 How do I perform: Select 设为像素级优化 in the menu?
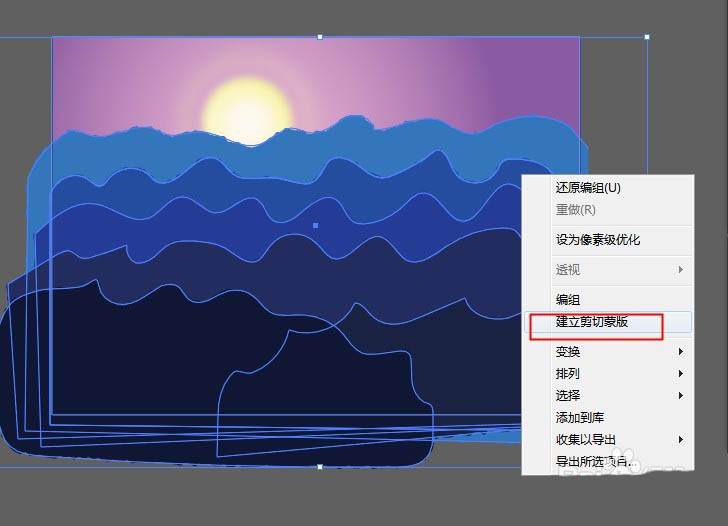[x=608, y=240]
